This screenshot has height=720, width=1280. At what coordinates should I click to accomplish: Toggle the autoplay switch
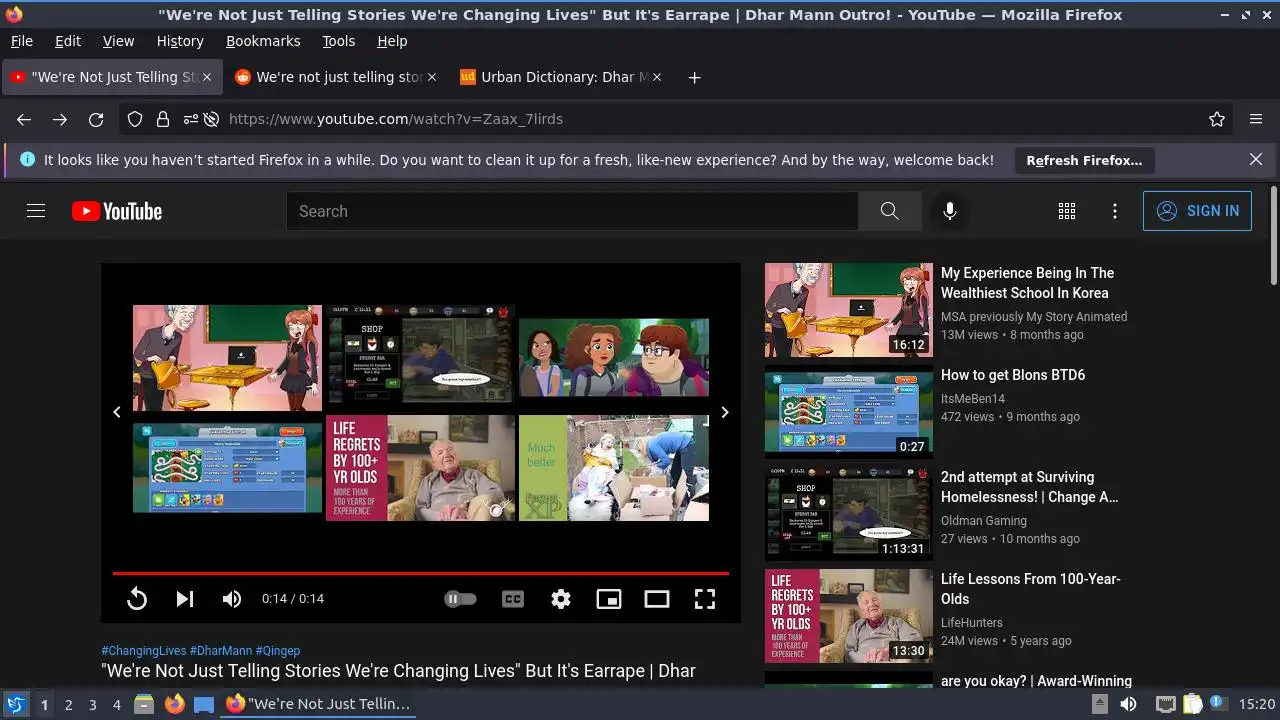[460, 599]
